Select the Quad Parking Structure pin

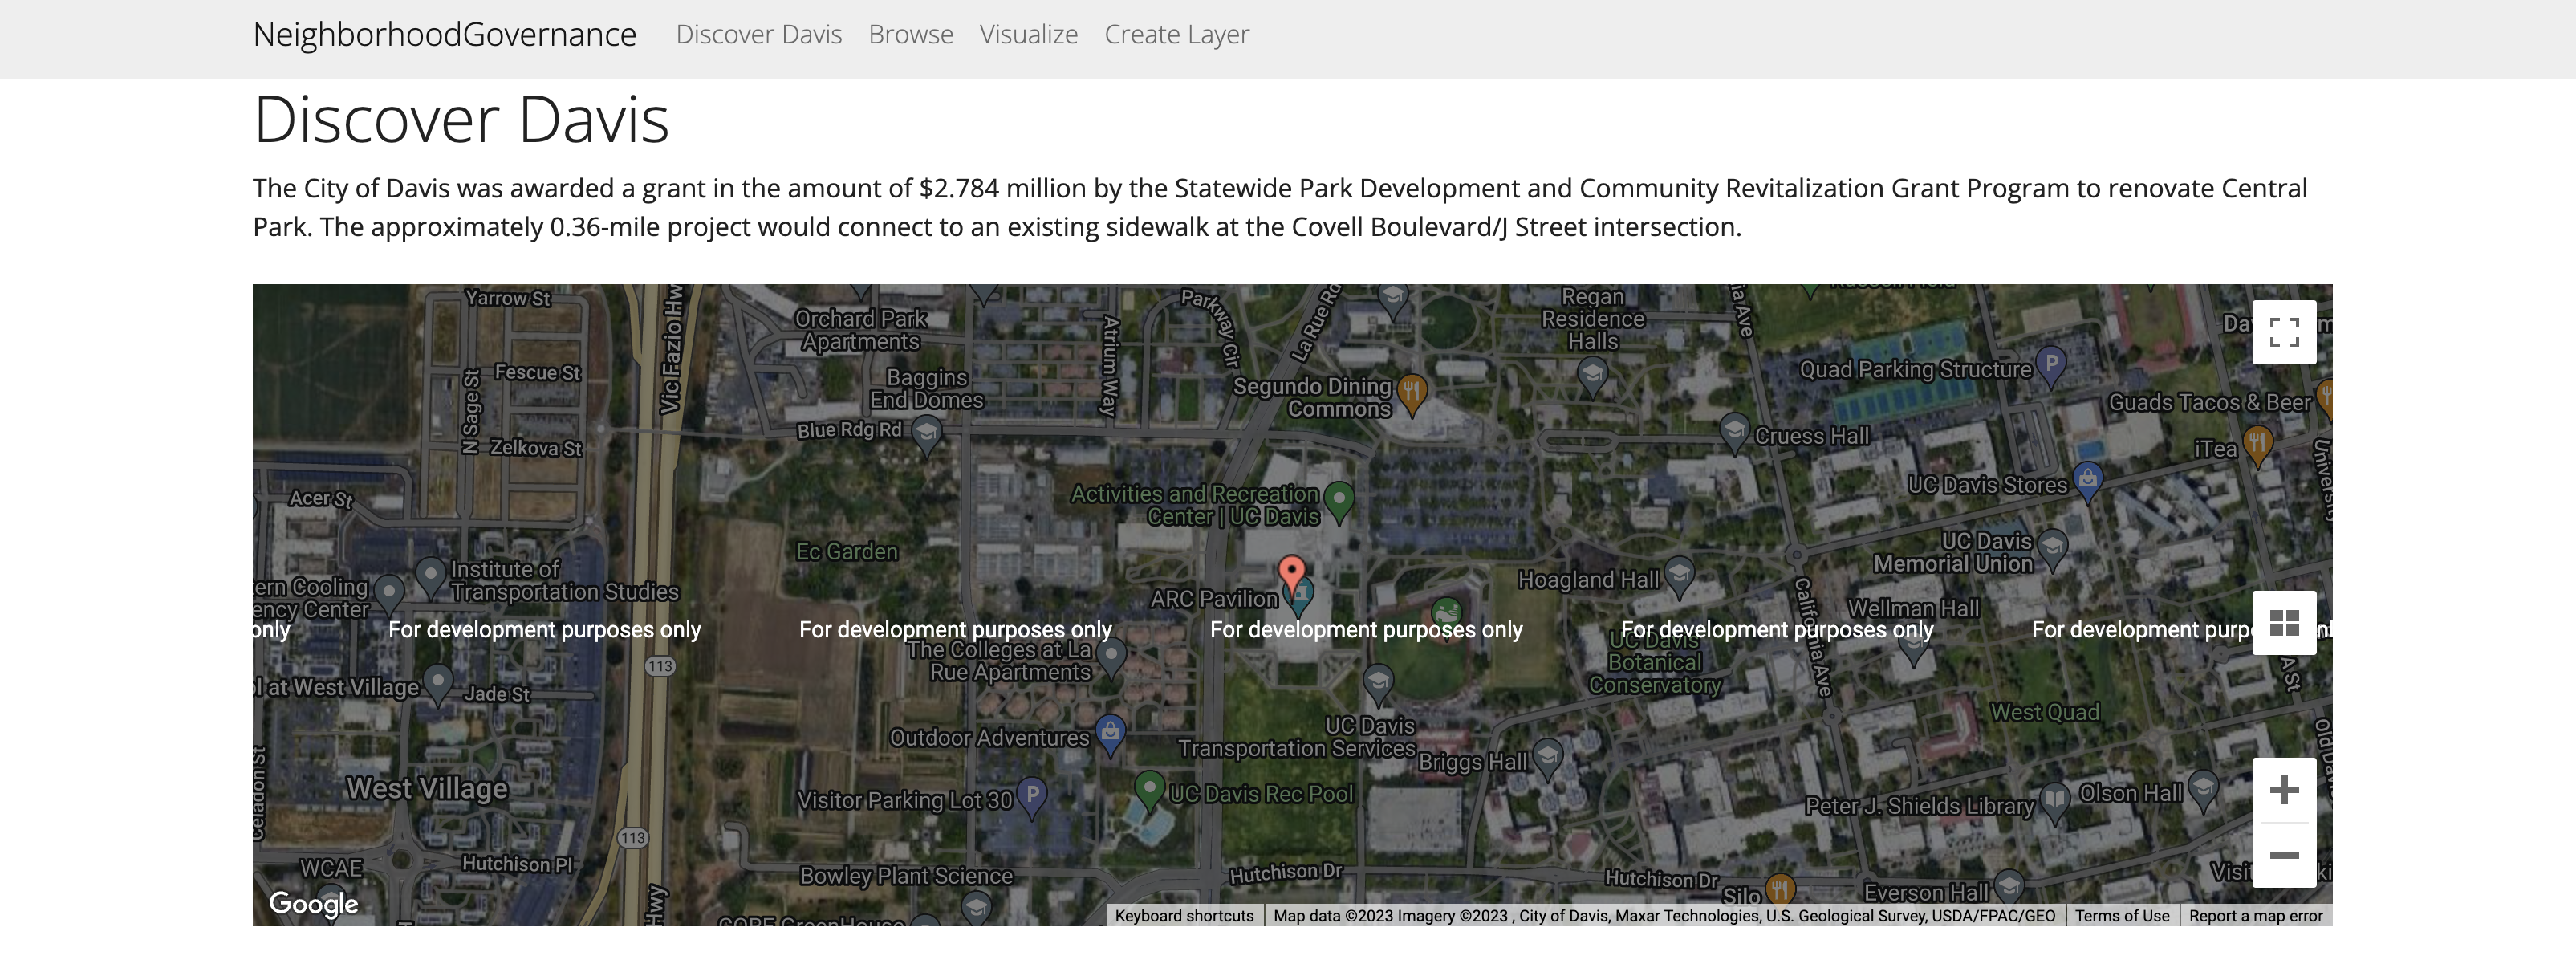(x=2051, y=364)
